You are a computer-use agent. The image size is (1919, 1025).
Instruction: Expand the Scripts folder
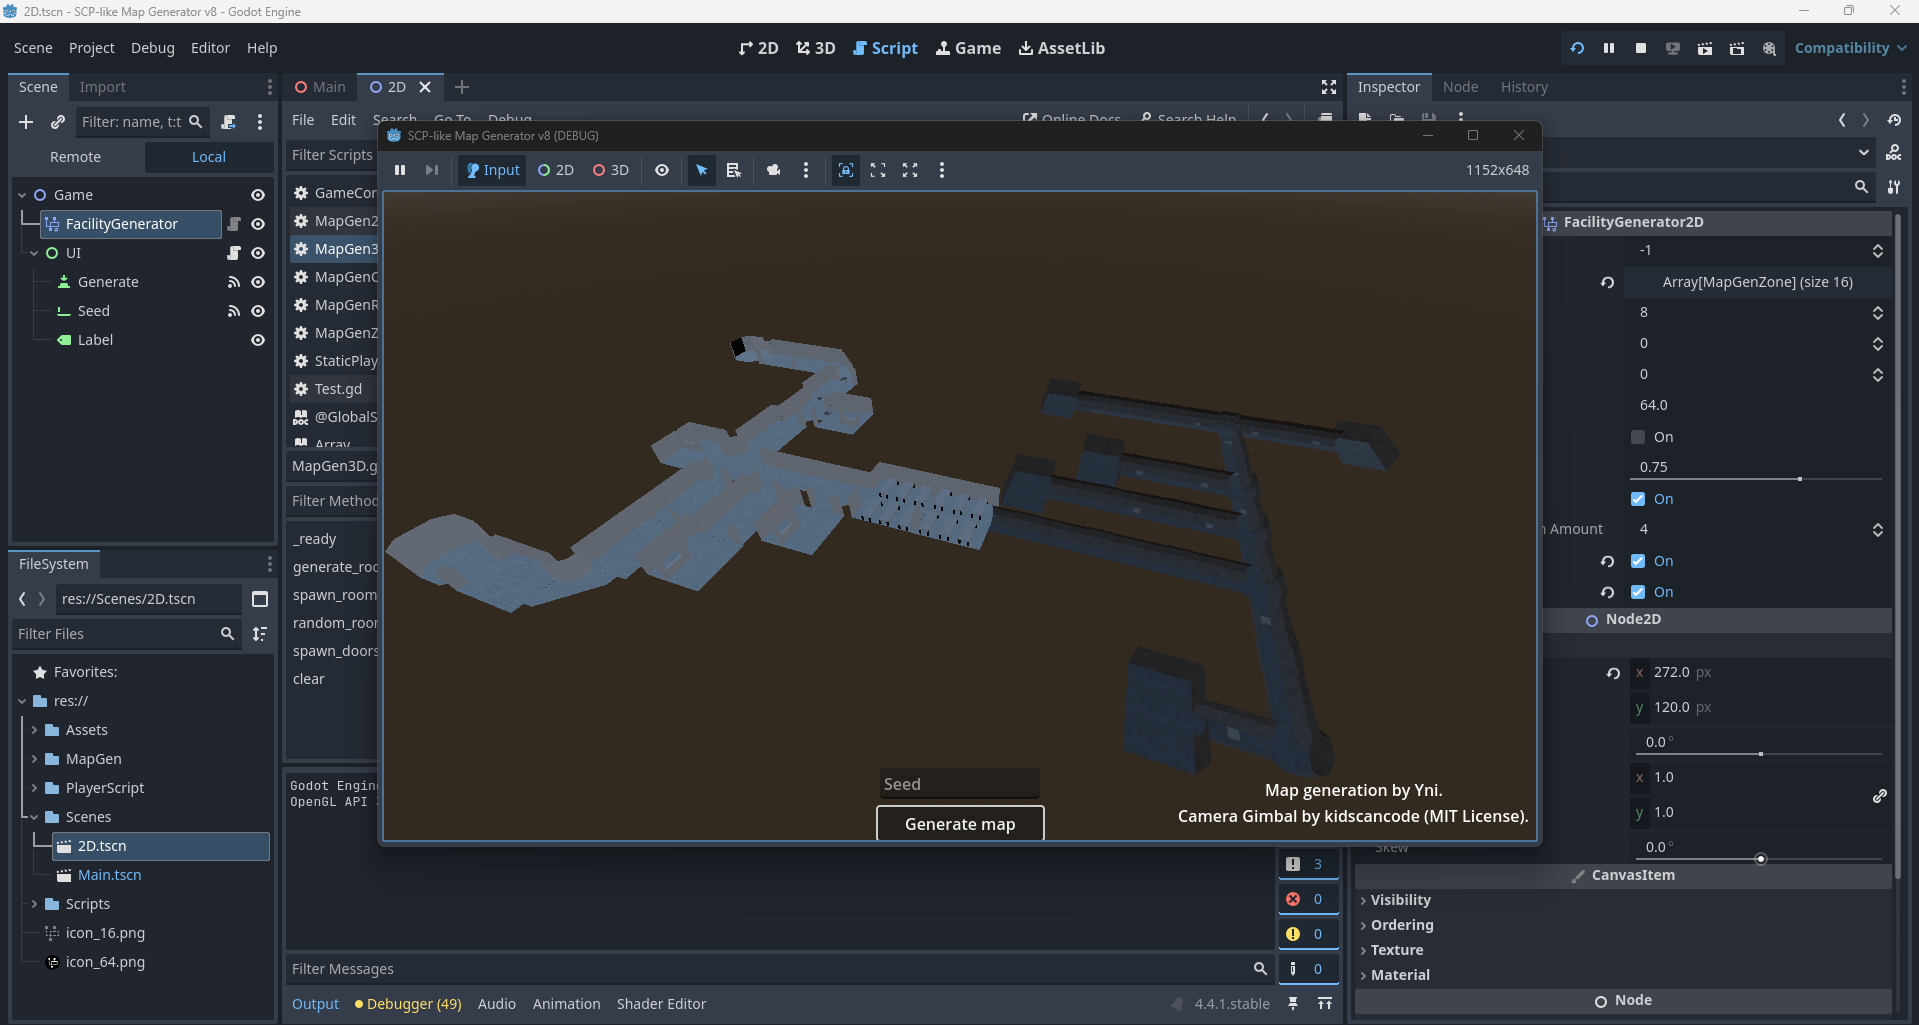[x=34, y=904]
